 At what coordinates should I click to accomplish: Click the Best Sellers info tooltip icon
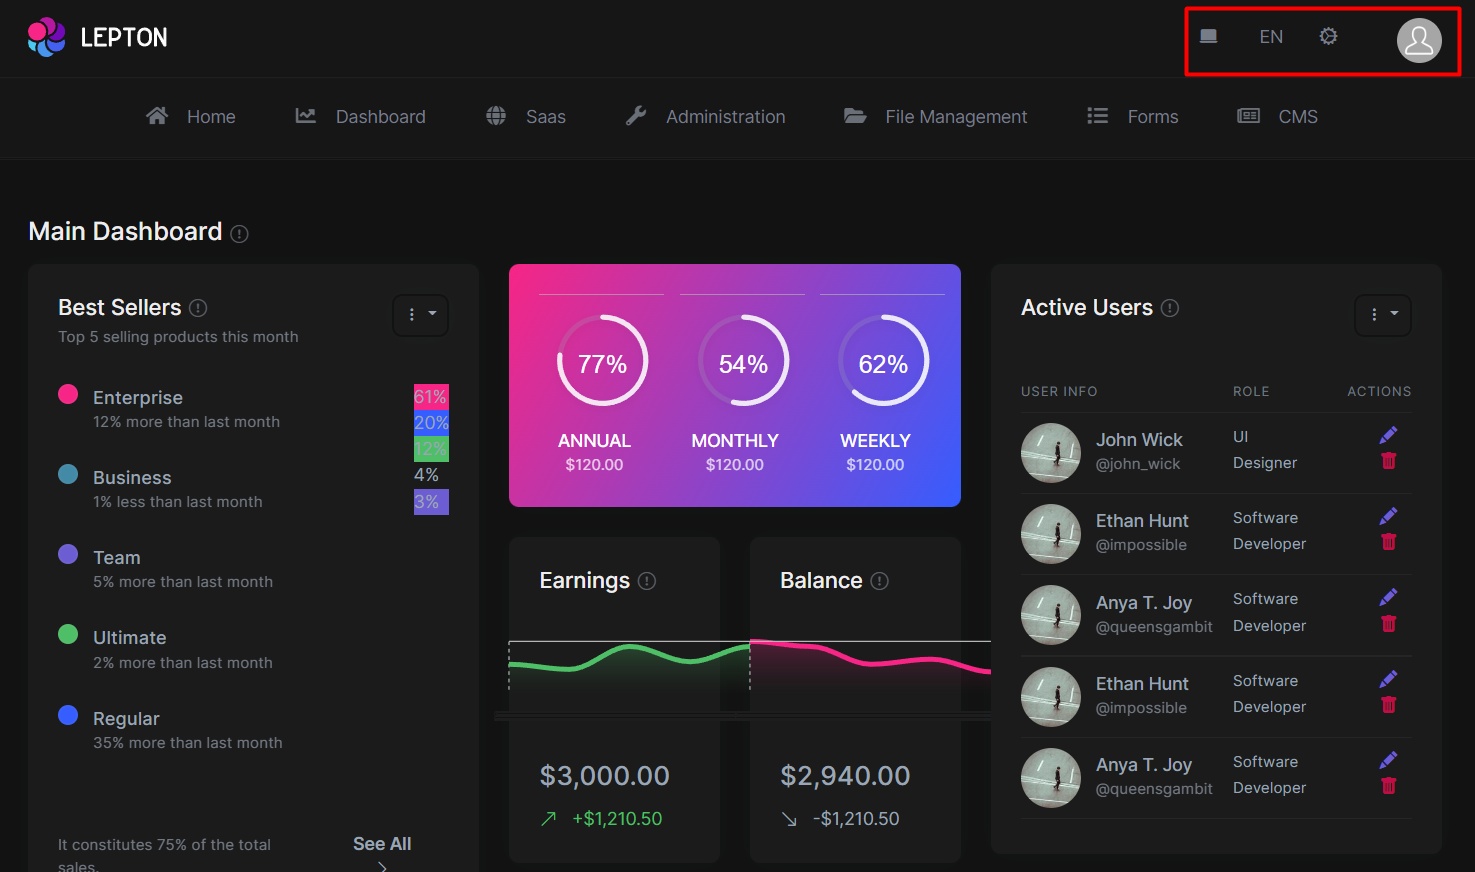198,308
